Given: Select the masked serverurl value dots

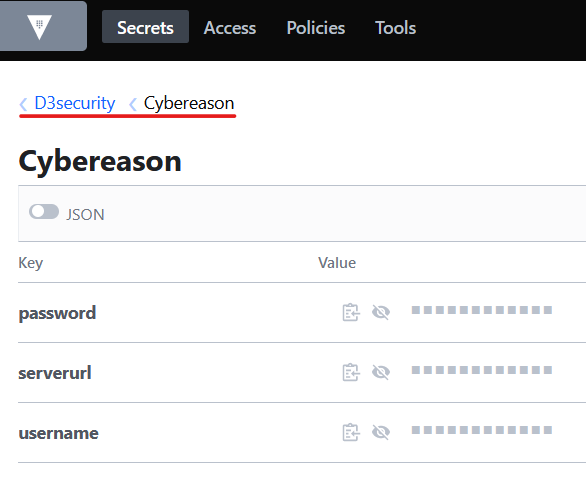Looking at the screenshot, I should point(482,370).
